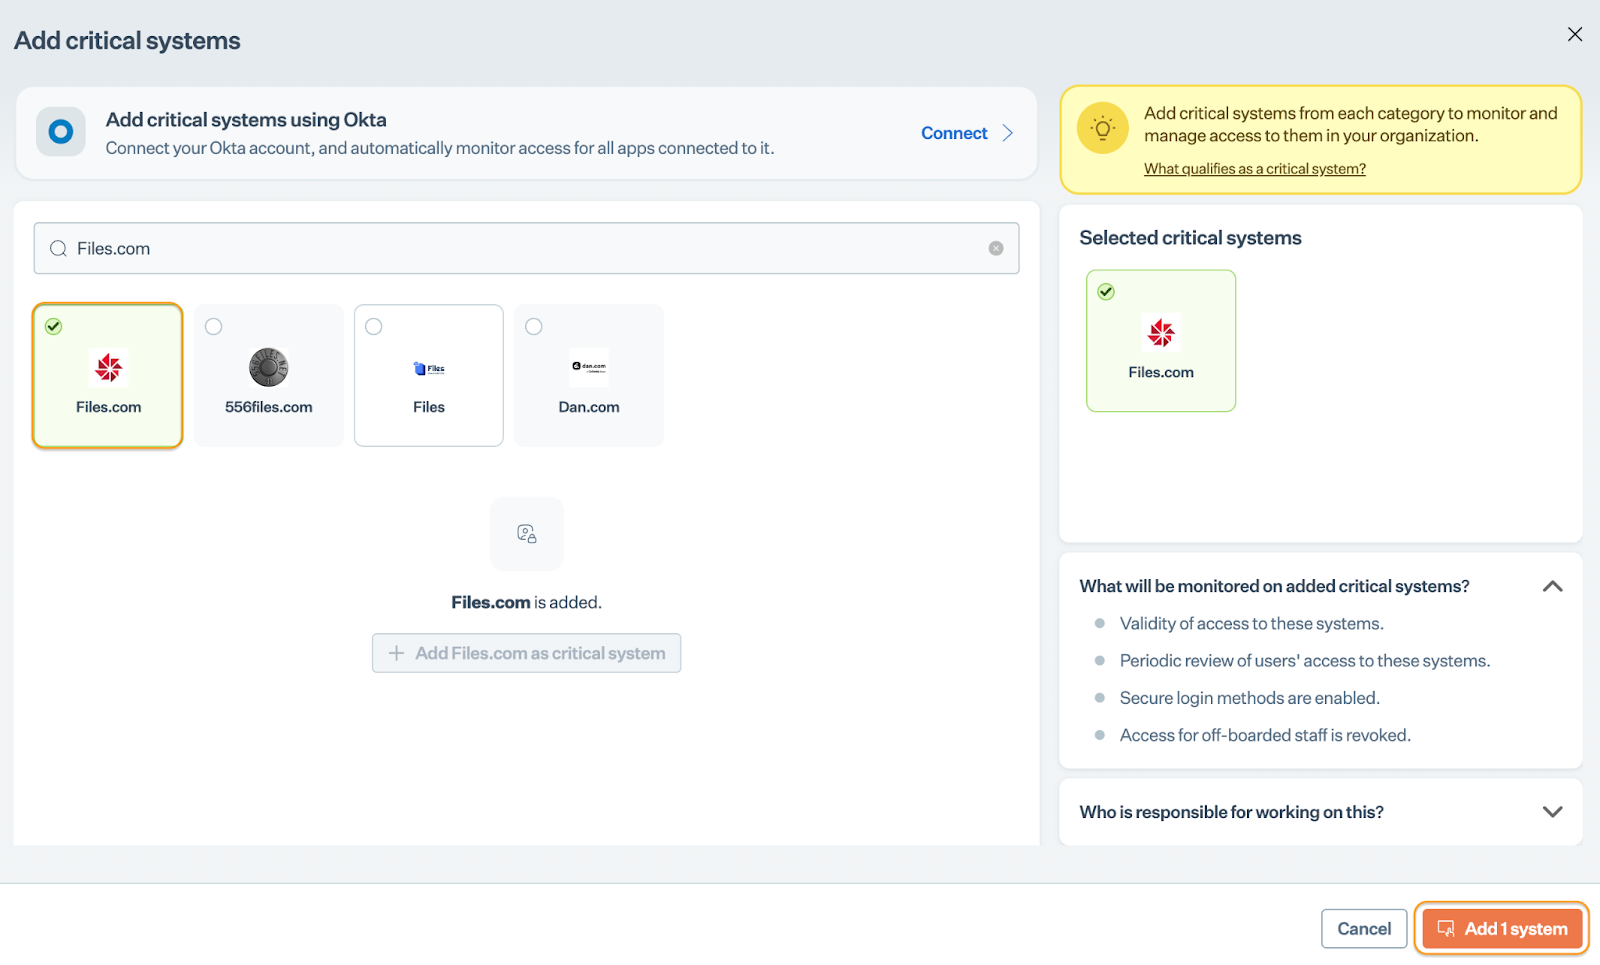Click 'Access for off-boarded staff is revoked.'

[x=1265, y=735]
